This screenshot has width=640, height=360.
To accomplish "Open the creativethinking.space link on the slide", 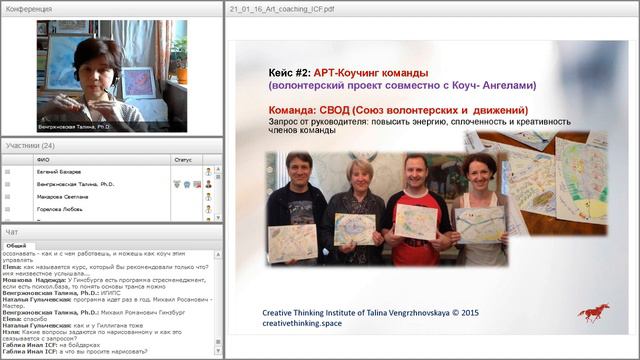I will 302,323.
